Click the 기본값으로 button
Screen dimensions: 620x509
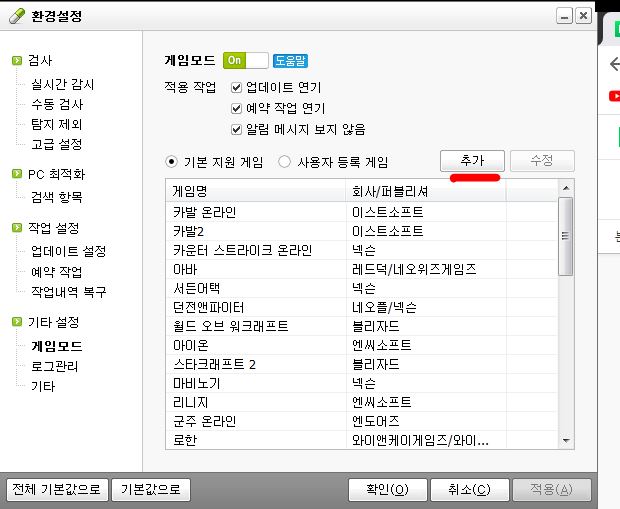(151, 490)
